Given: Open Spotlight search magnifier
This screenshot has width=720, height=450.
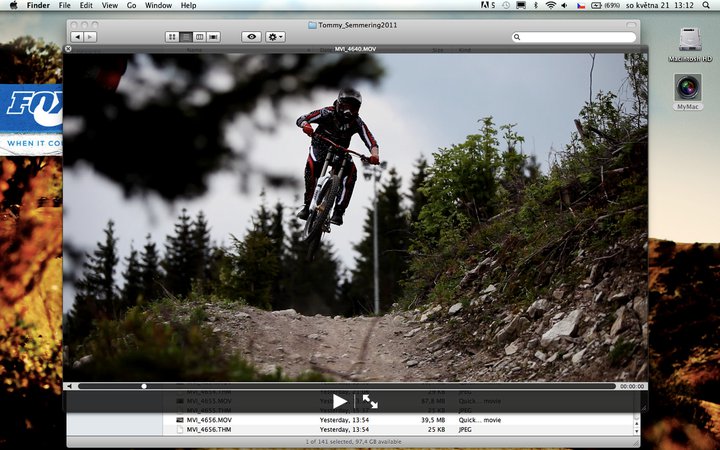Looking at the screenshot, I should point(708,6).
